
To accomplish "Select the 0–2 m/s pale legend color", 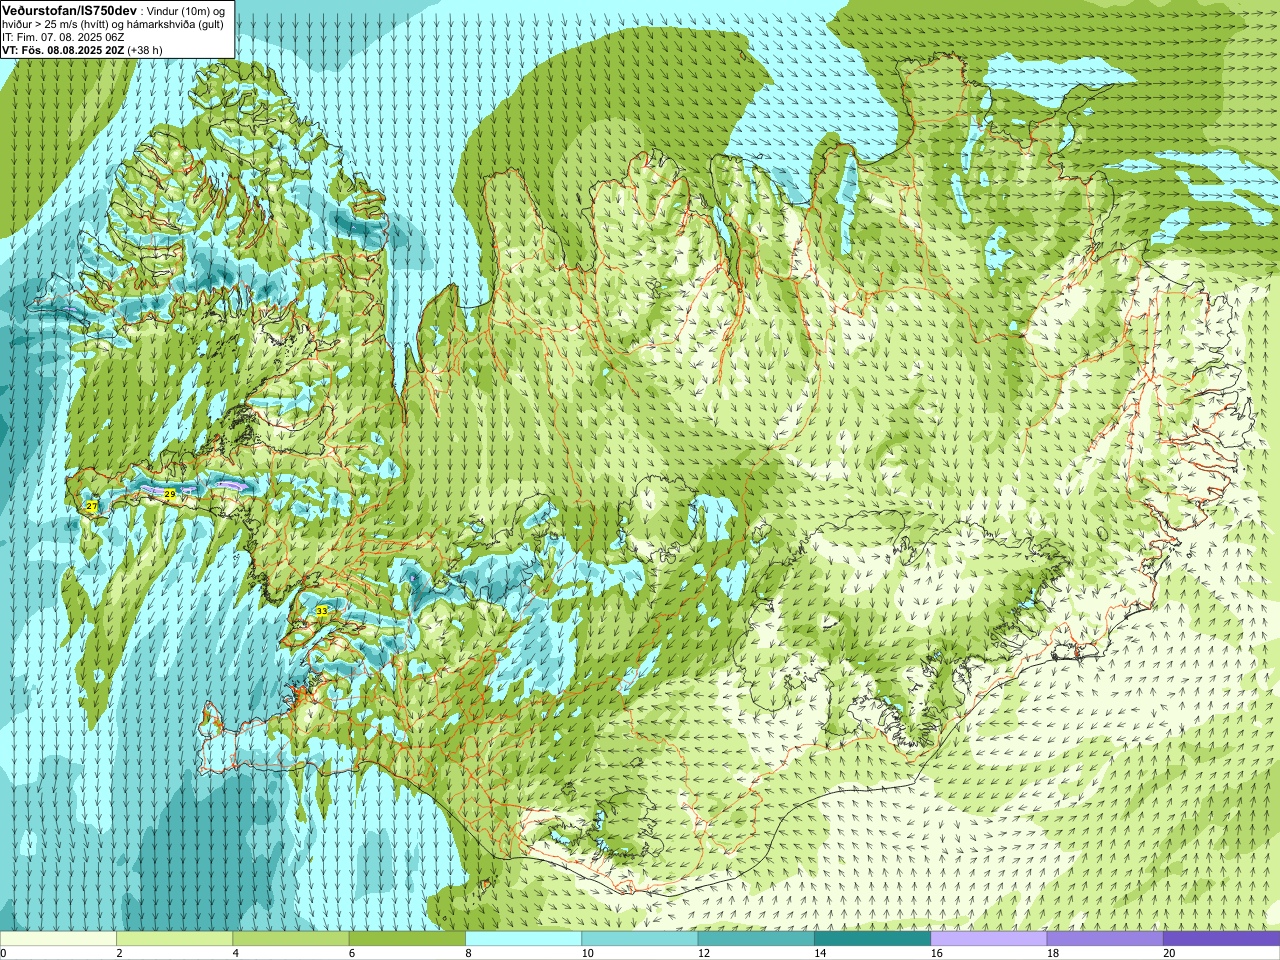I will click(x=58, y=939).
